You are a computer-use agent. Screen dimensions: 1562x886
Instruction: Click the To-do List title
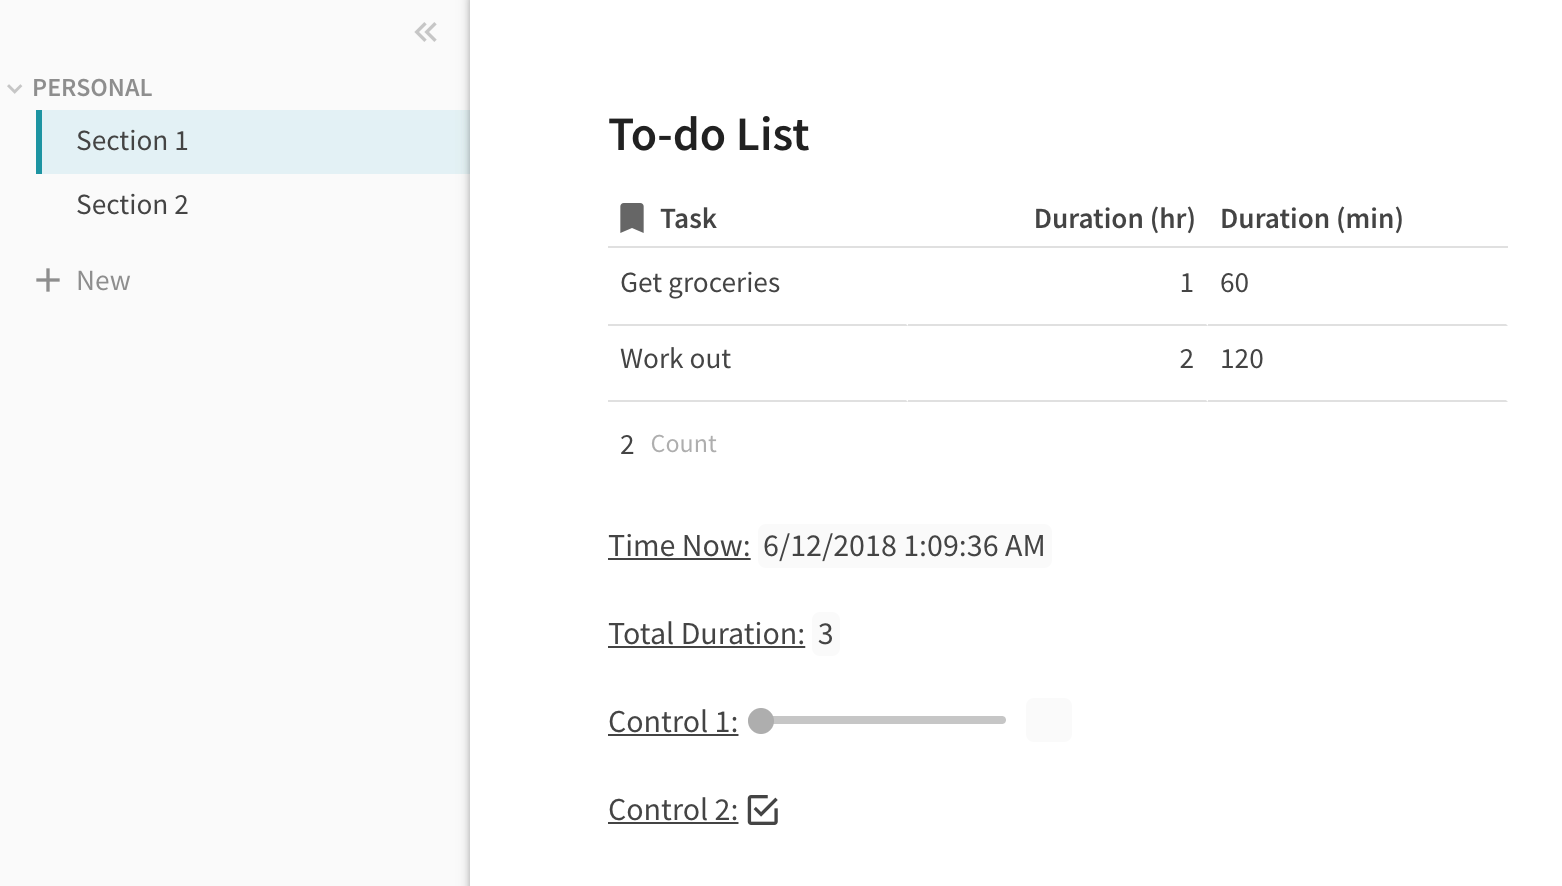click(x=708, y=135)
